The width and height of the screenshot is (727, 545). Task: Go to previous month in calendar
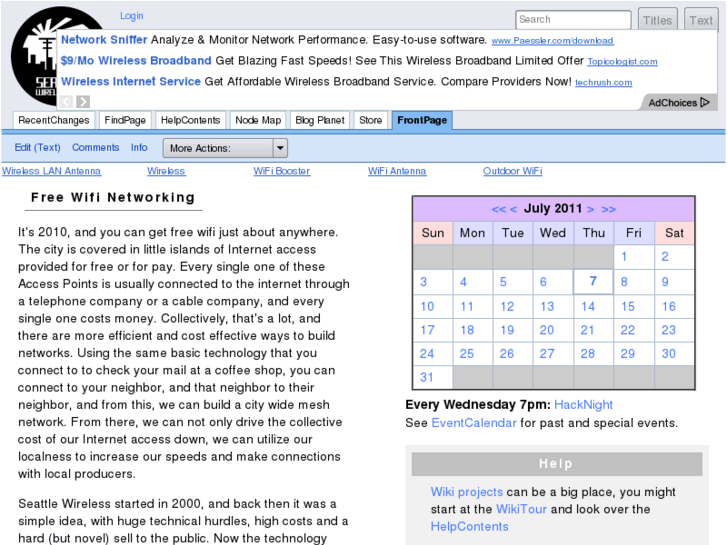pos(513,209)
